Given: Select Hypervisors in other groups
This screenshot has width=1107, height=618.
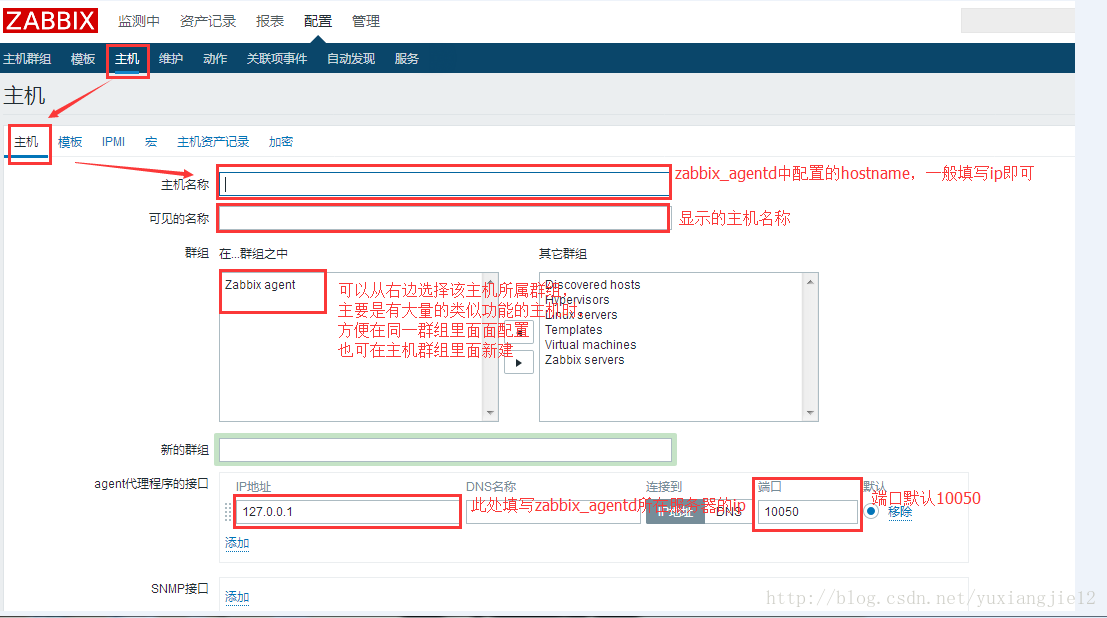Looking at the screenshot, I should [x=577, y=299].
